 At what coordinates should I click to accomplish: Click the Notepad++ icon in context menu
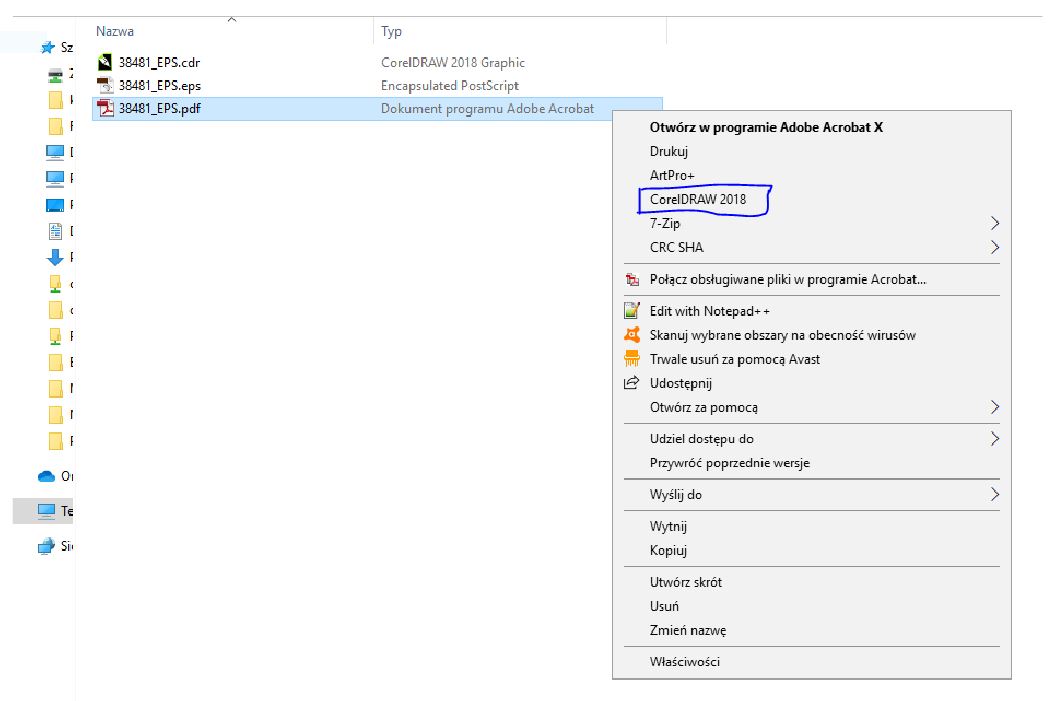[x=632, y=311]
